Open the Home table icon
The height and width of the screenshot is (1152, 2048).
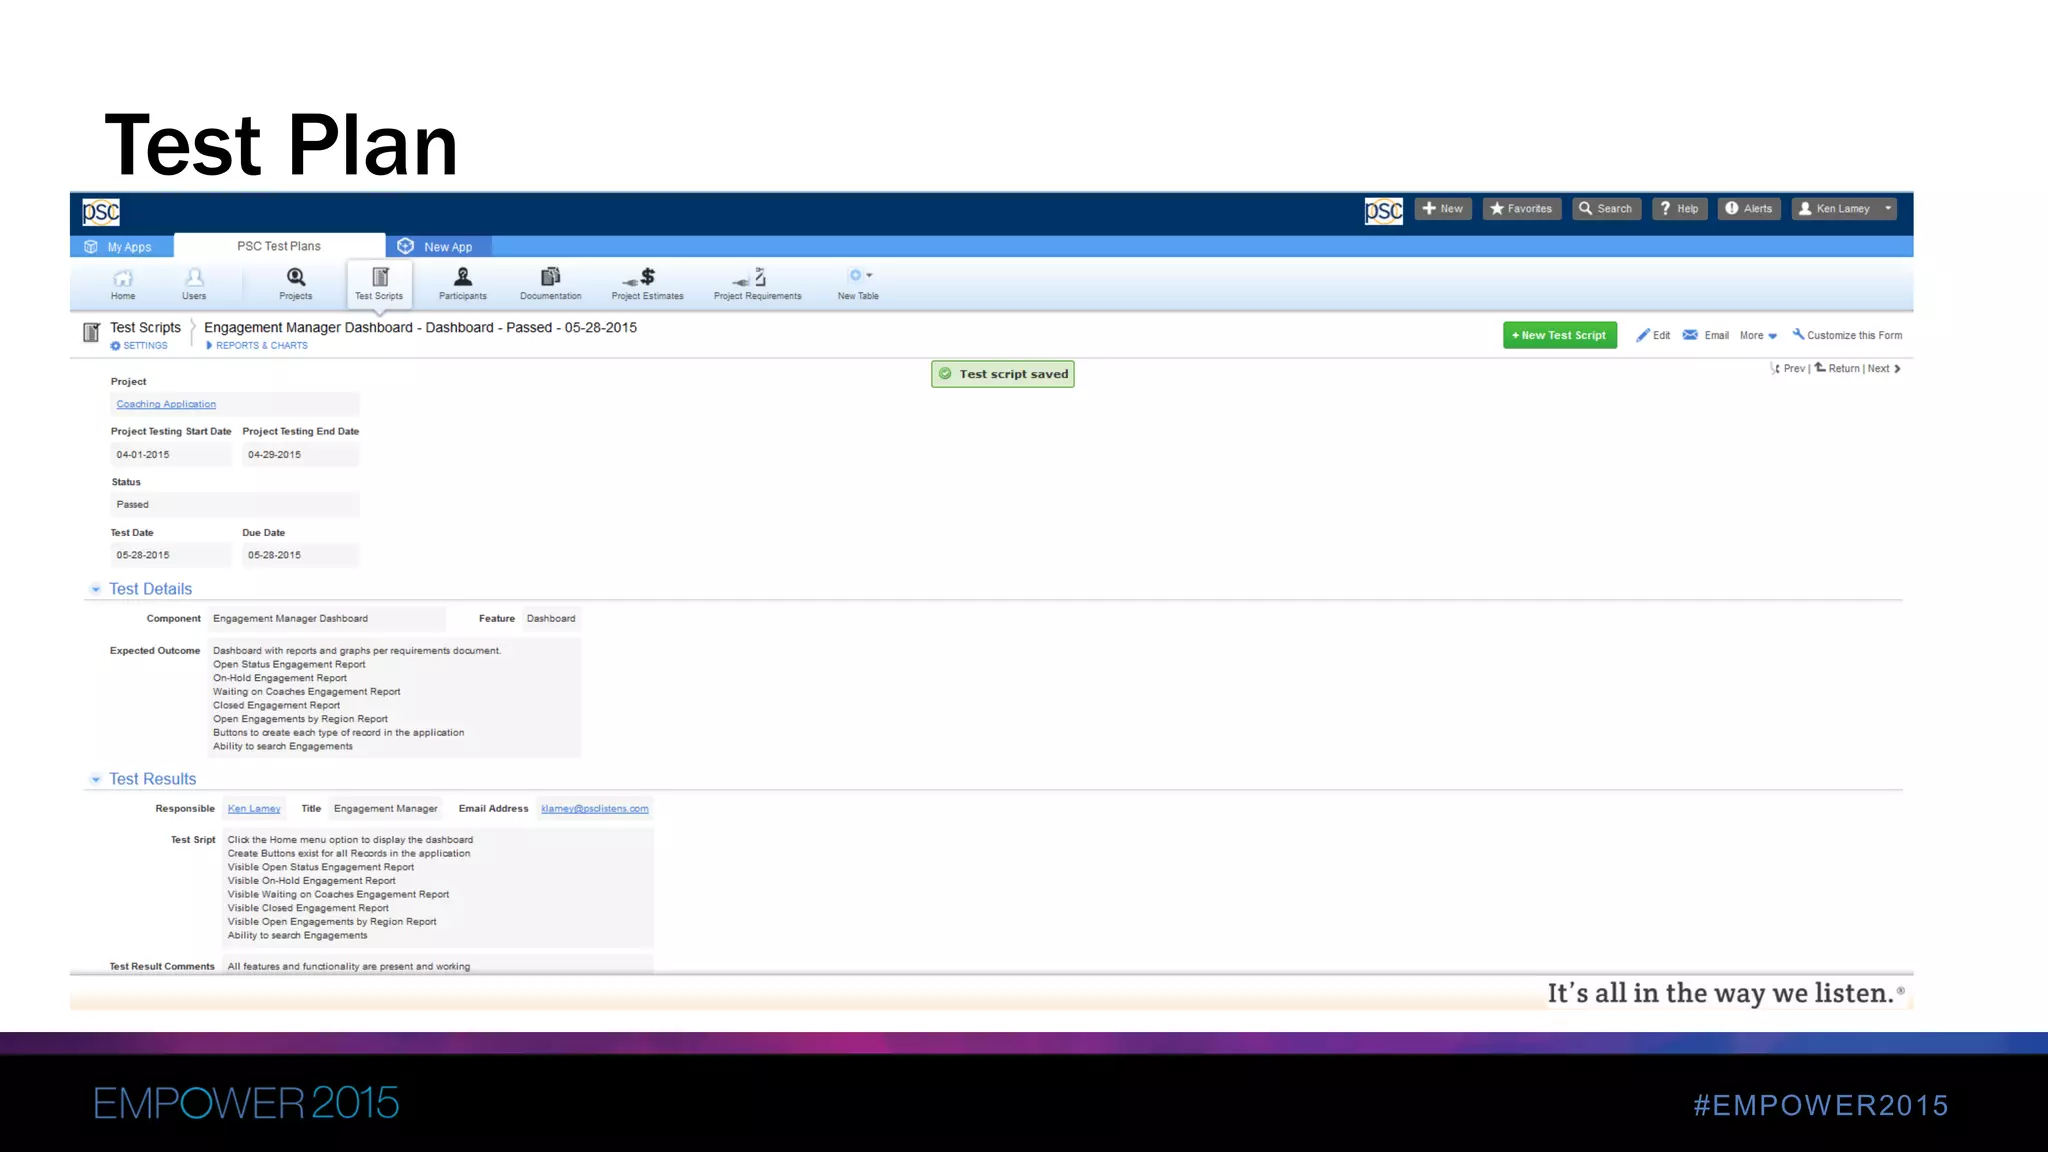point(123,278)
